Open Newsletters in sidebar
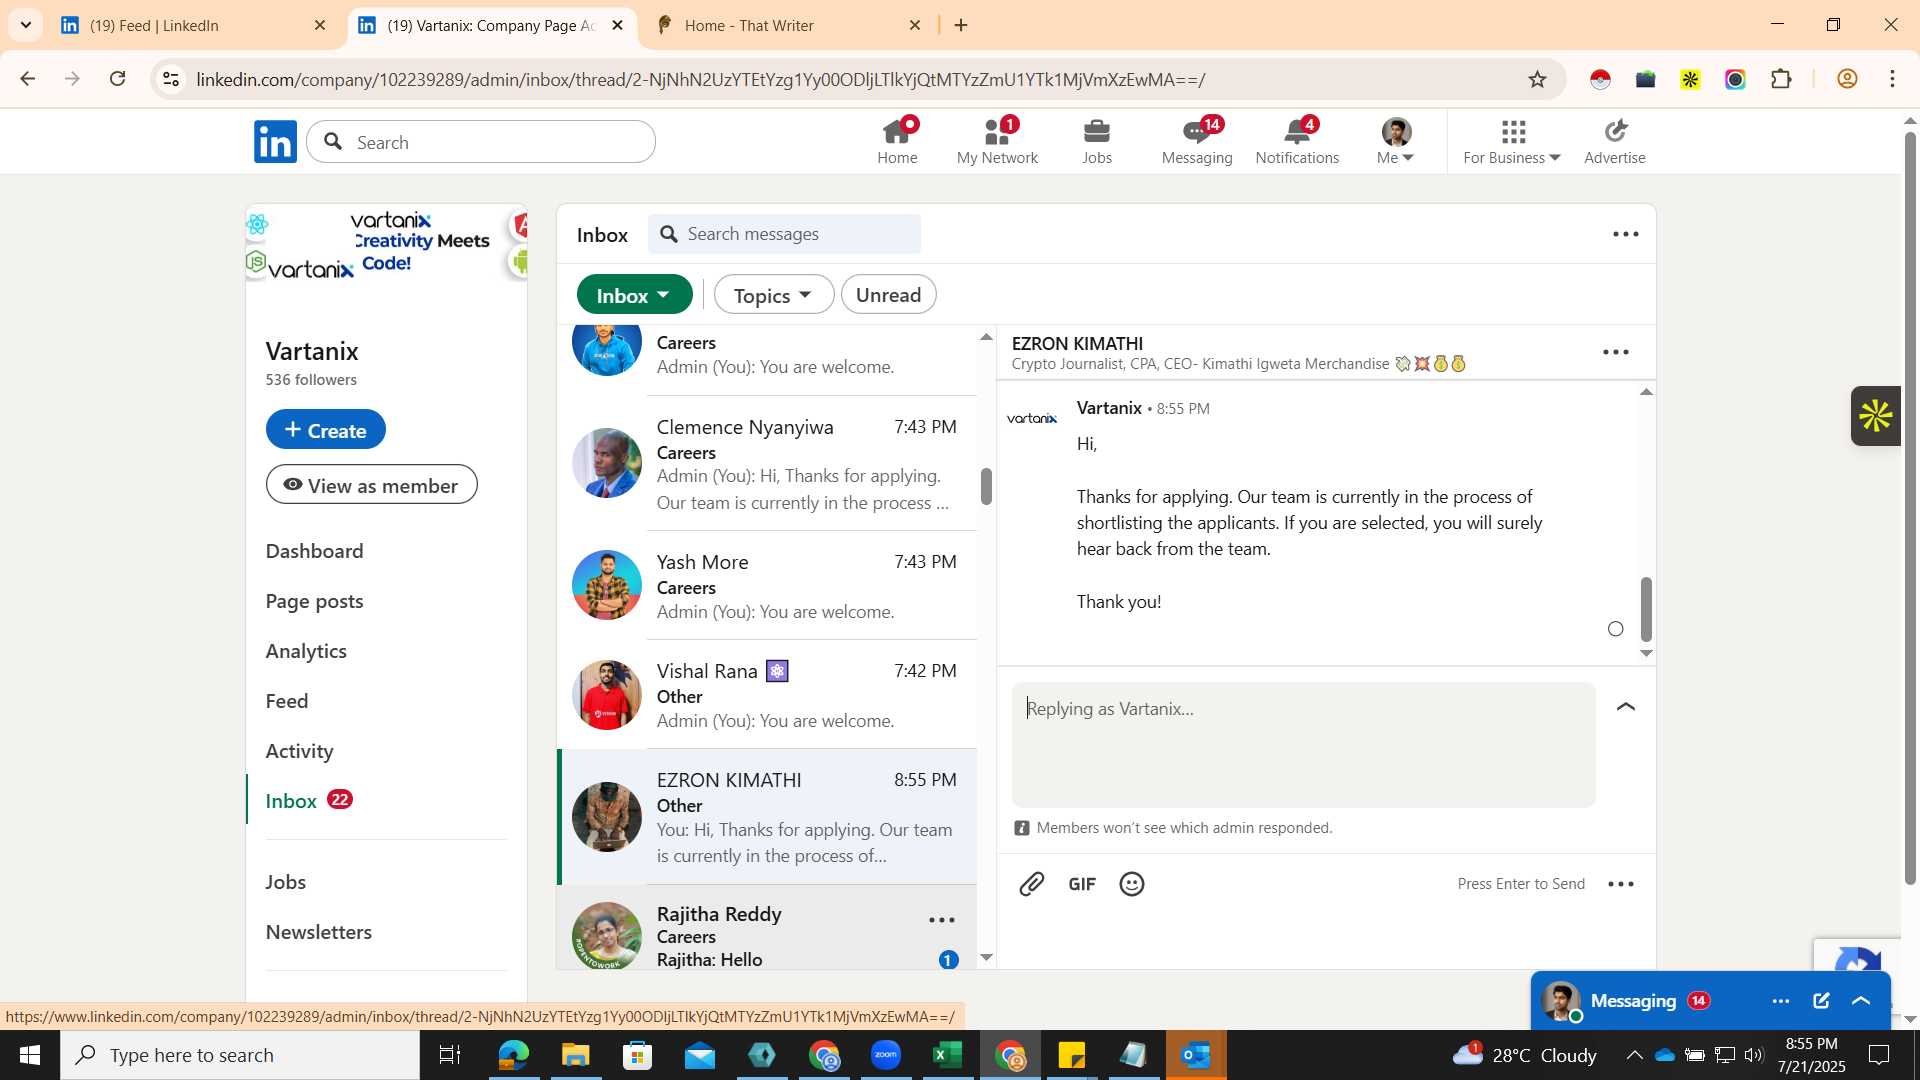 point(318,932)
